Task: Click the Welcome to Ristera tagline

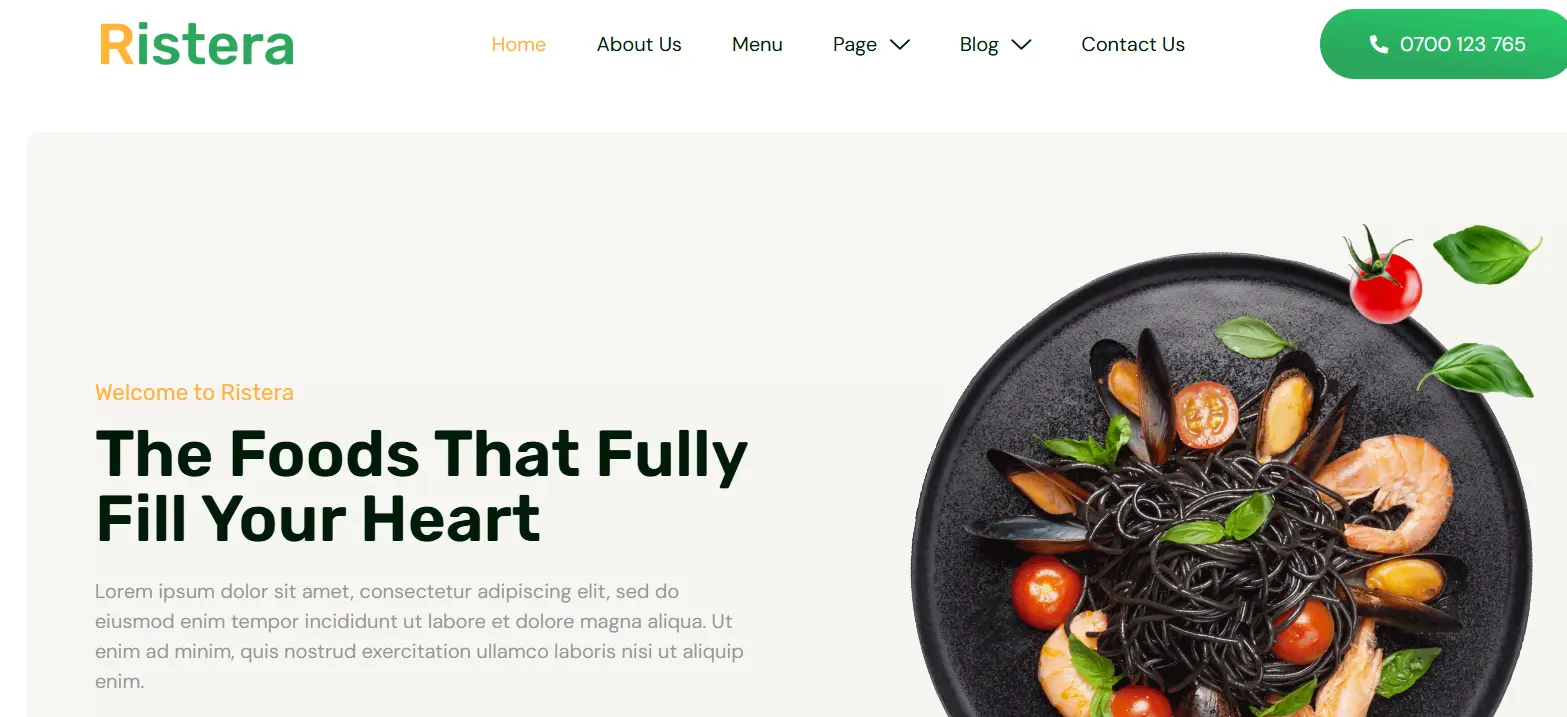Action: 194,392
